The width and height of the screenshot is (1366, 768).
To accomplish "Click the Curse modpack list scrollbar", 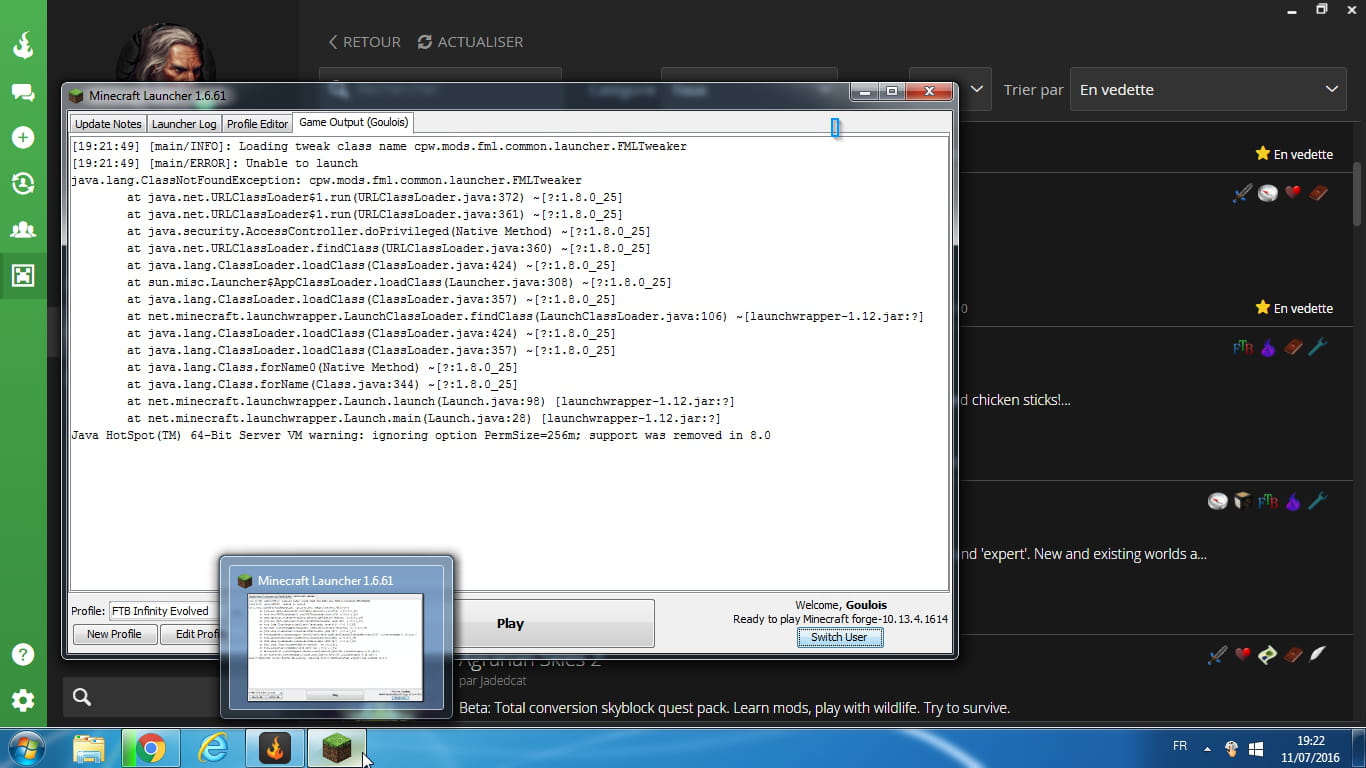I will [1358, 195].
